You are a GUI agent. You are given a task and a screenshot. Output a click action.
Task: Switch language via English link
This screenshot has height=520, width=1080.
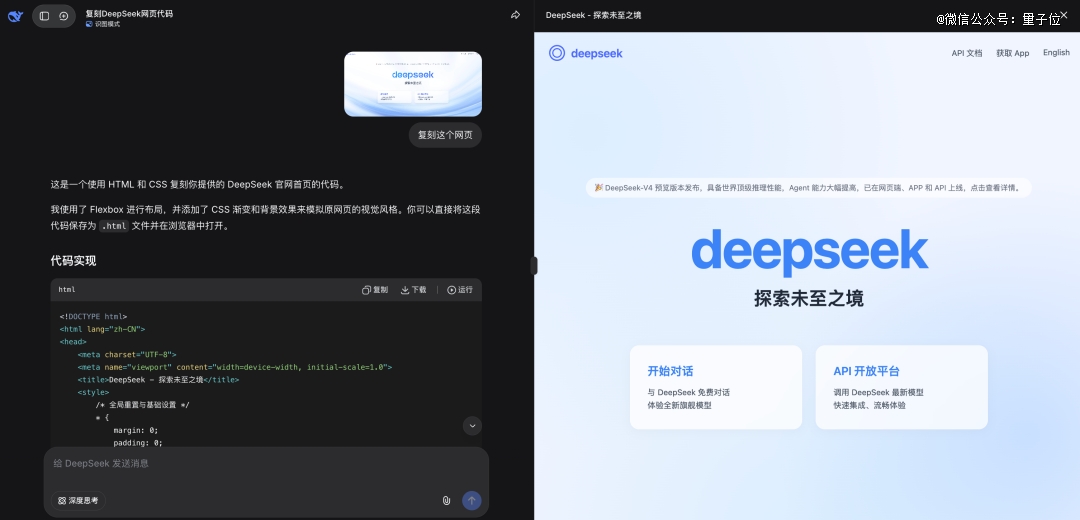point(1056,53)
